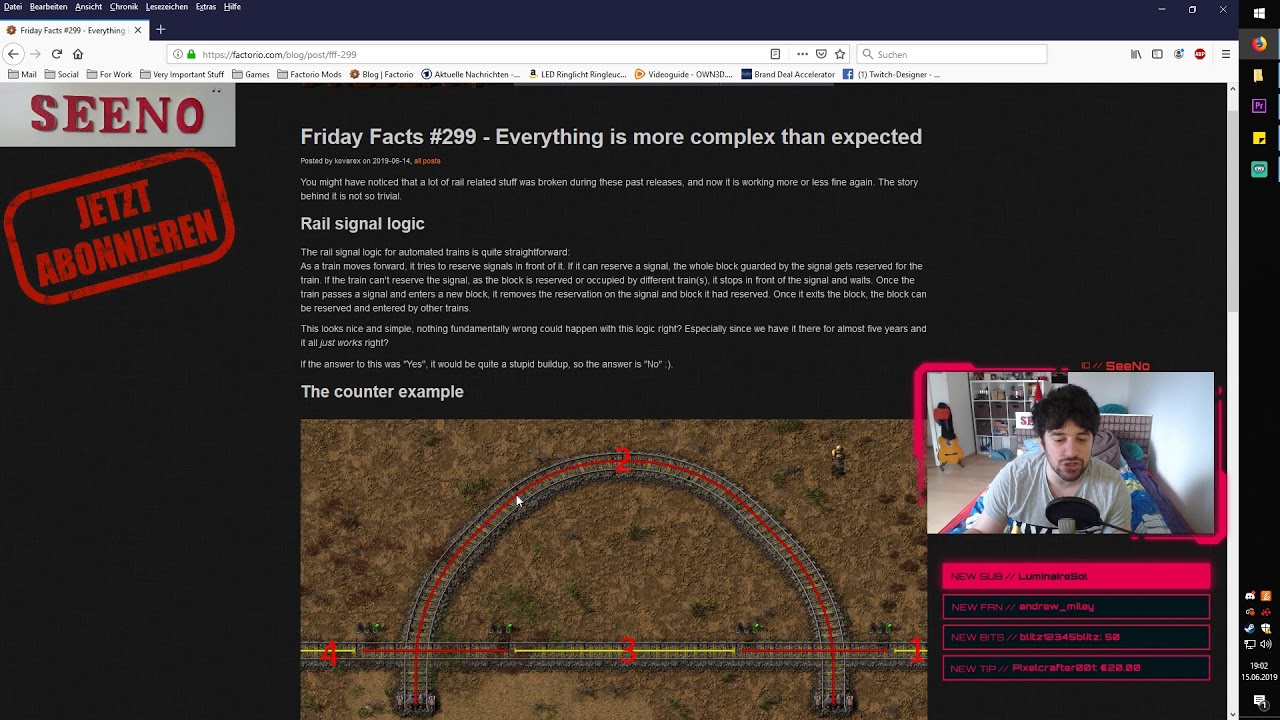
Task: Open the Windows notification center icon
Action: (x=1259, y=701)
